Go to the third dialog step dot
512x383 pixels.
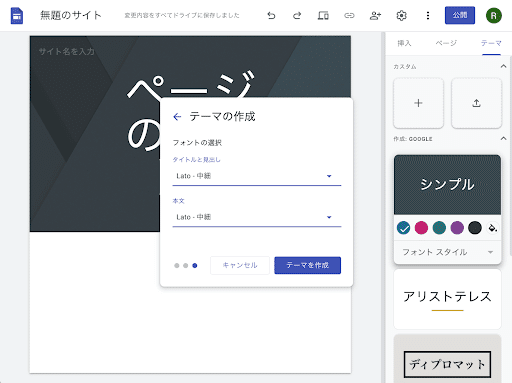[195, 266]
